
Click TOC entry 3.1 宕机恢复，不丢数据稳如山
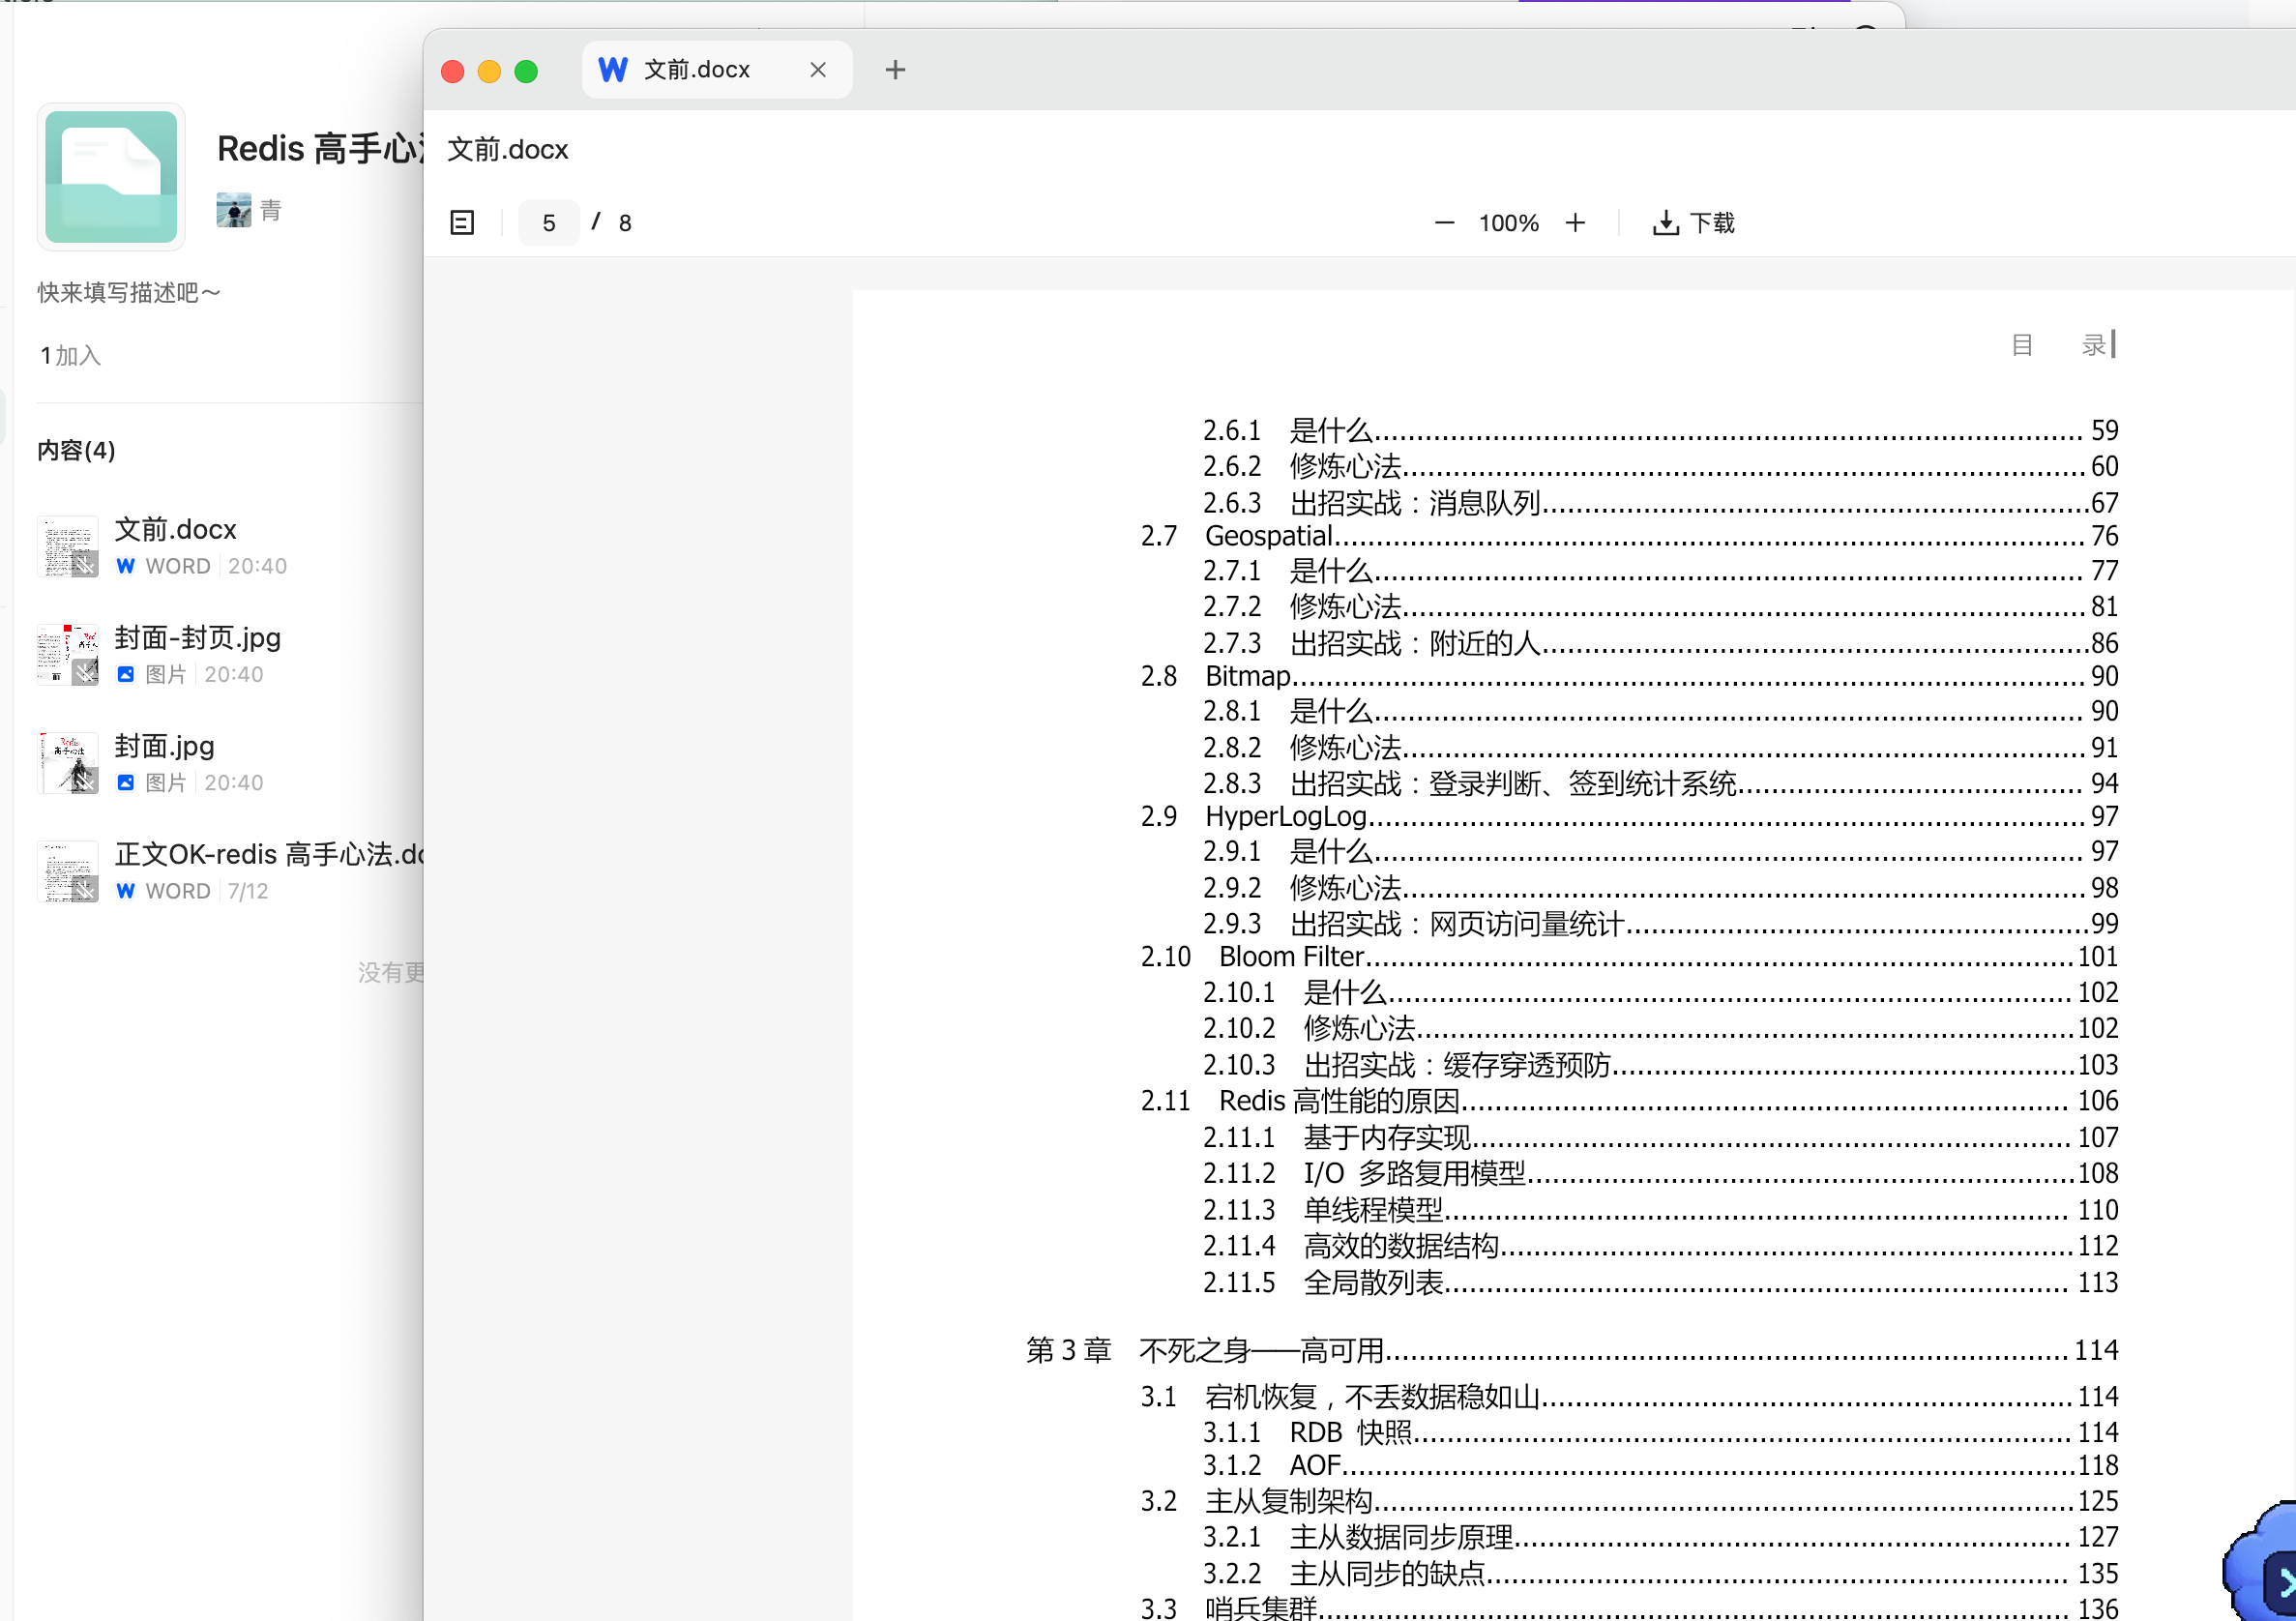pyautogui.click(x=1629, y=1396)
